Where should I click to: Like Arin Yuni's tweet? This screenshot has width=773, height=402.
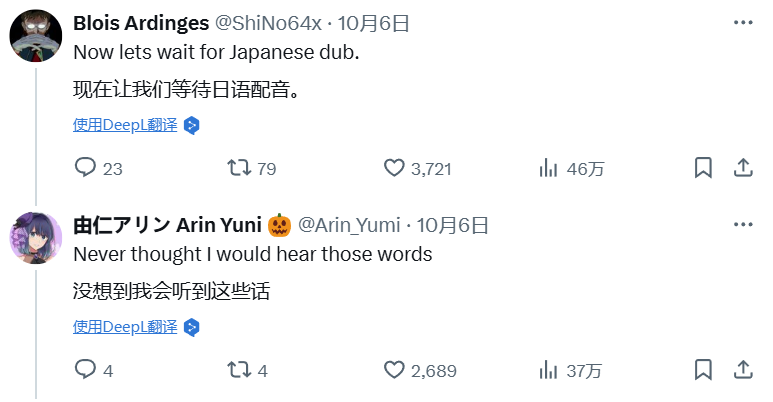(x=394, y=370)
